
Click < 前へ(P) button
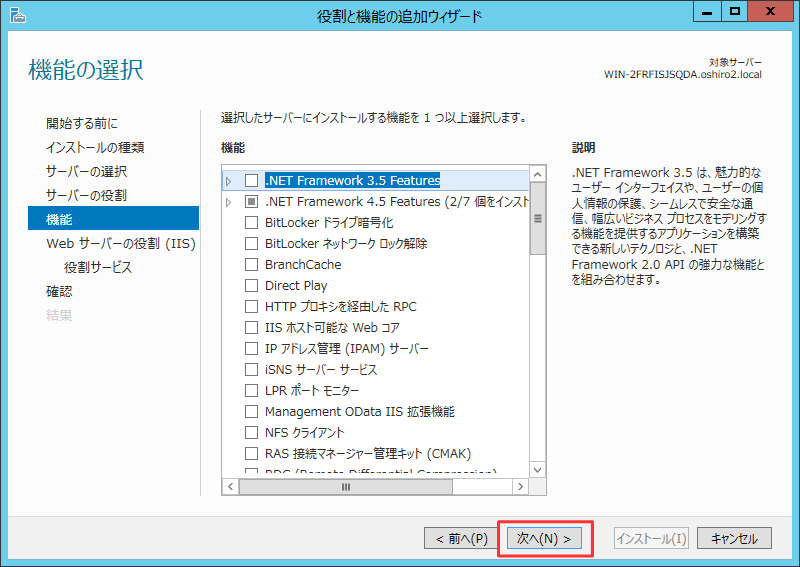pos(461,538)
